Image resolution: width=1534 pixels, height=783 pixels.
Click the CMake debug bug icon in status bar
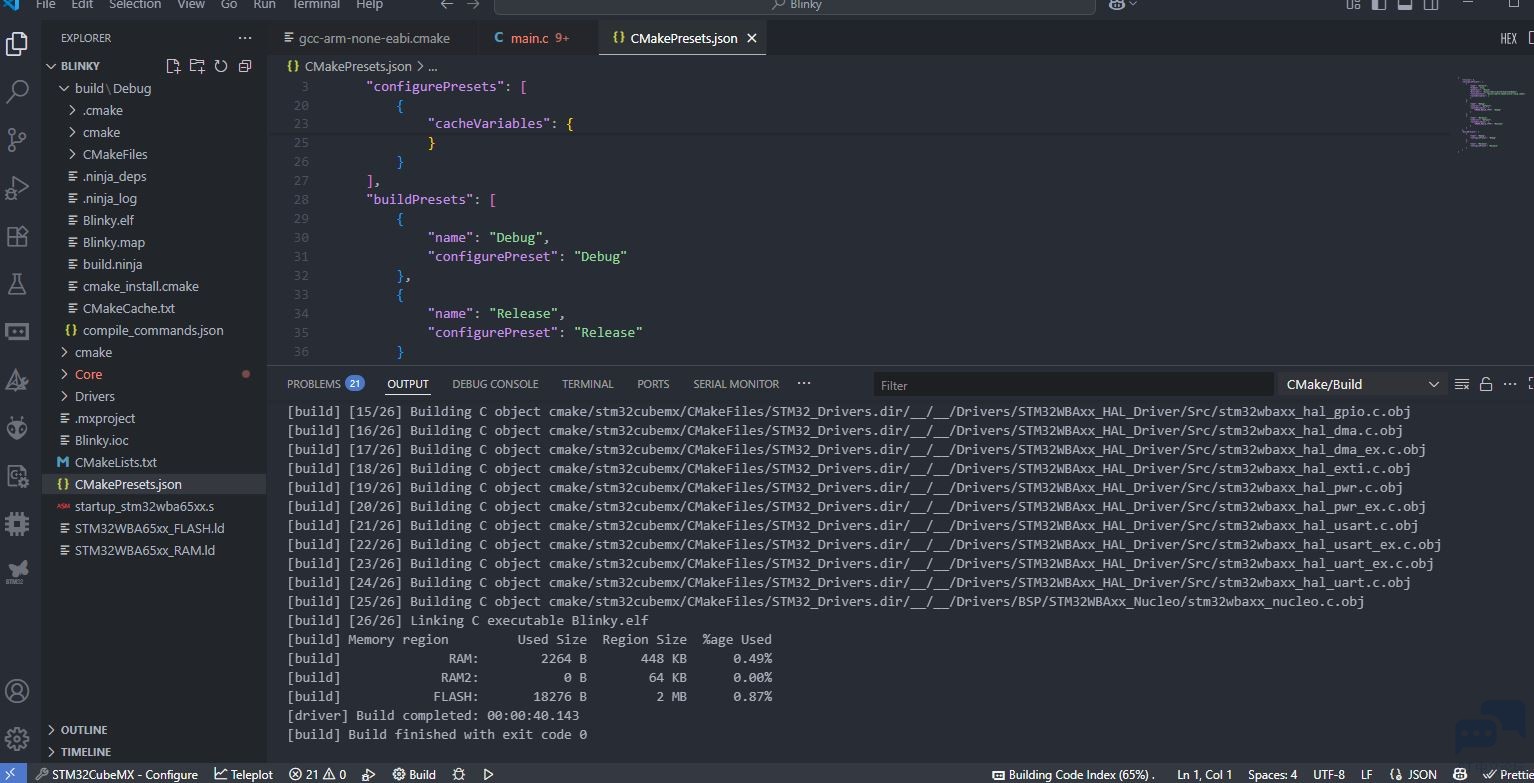(x=459, y=774)
